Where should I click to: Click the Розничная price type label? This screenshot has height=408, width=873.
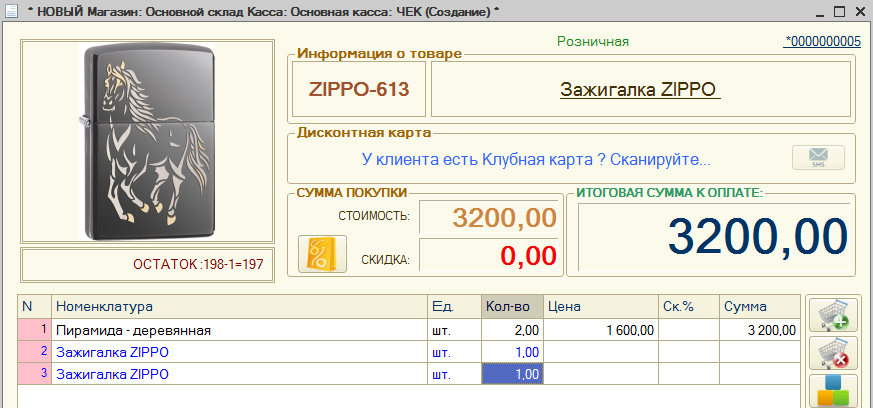(593, 41)
